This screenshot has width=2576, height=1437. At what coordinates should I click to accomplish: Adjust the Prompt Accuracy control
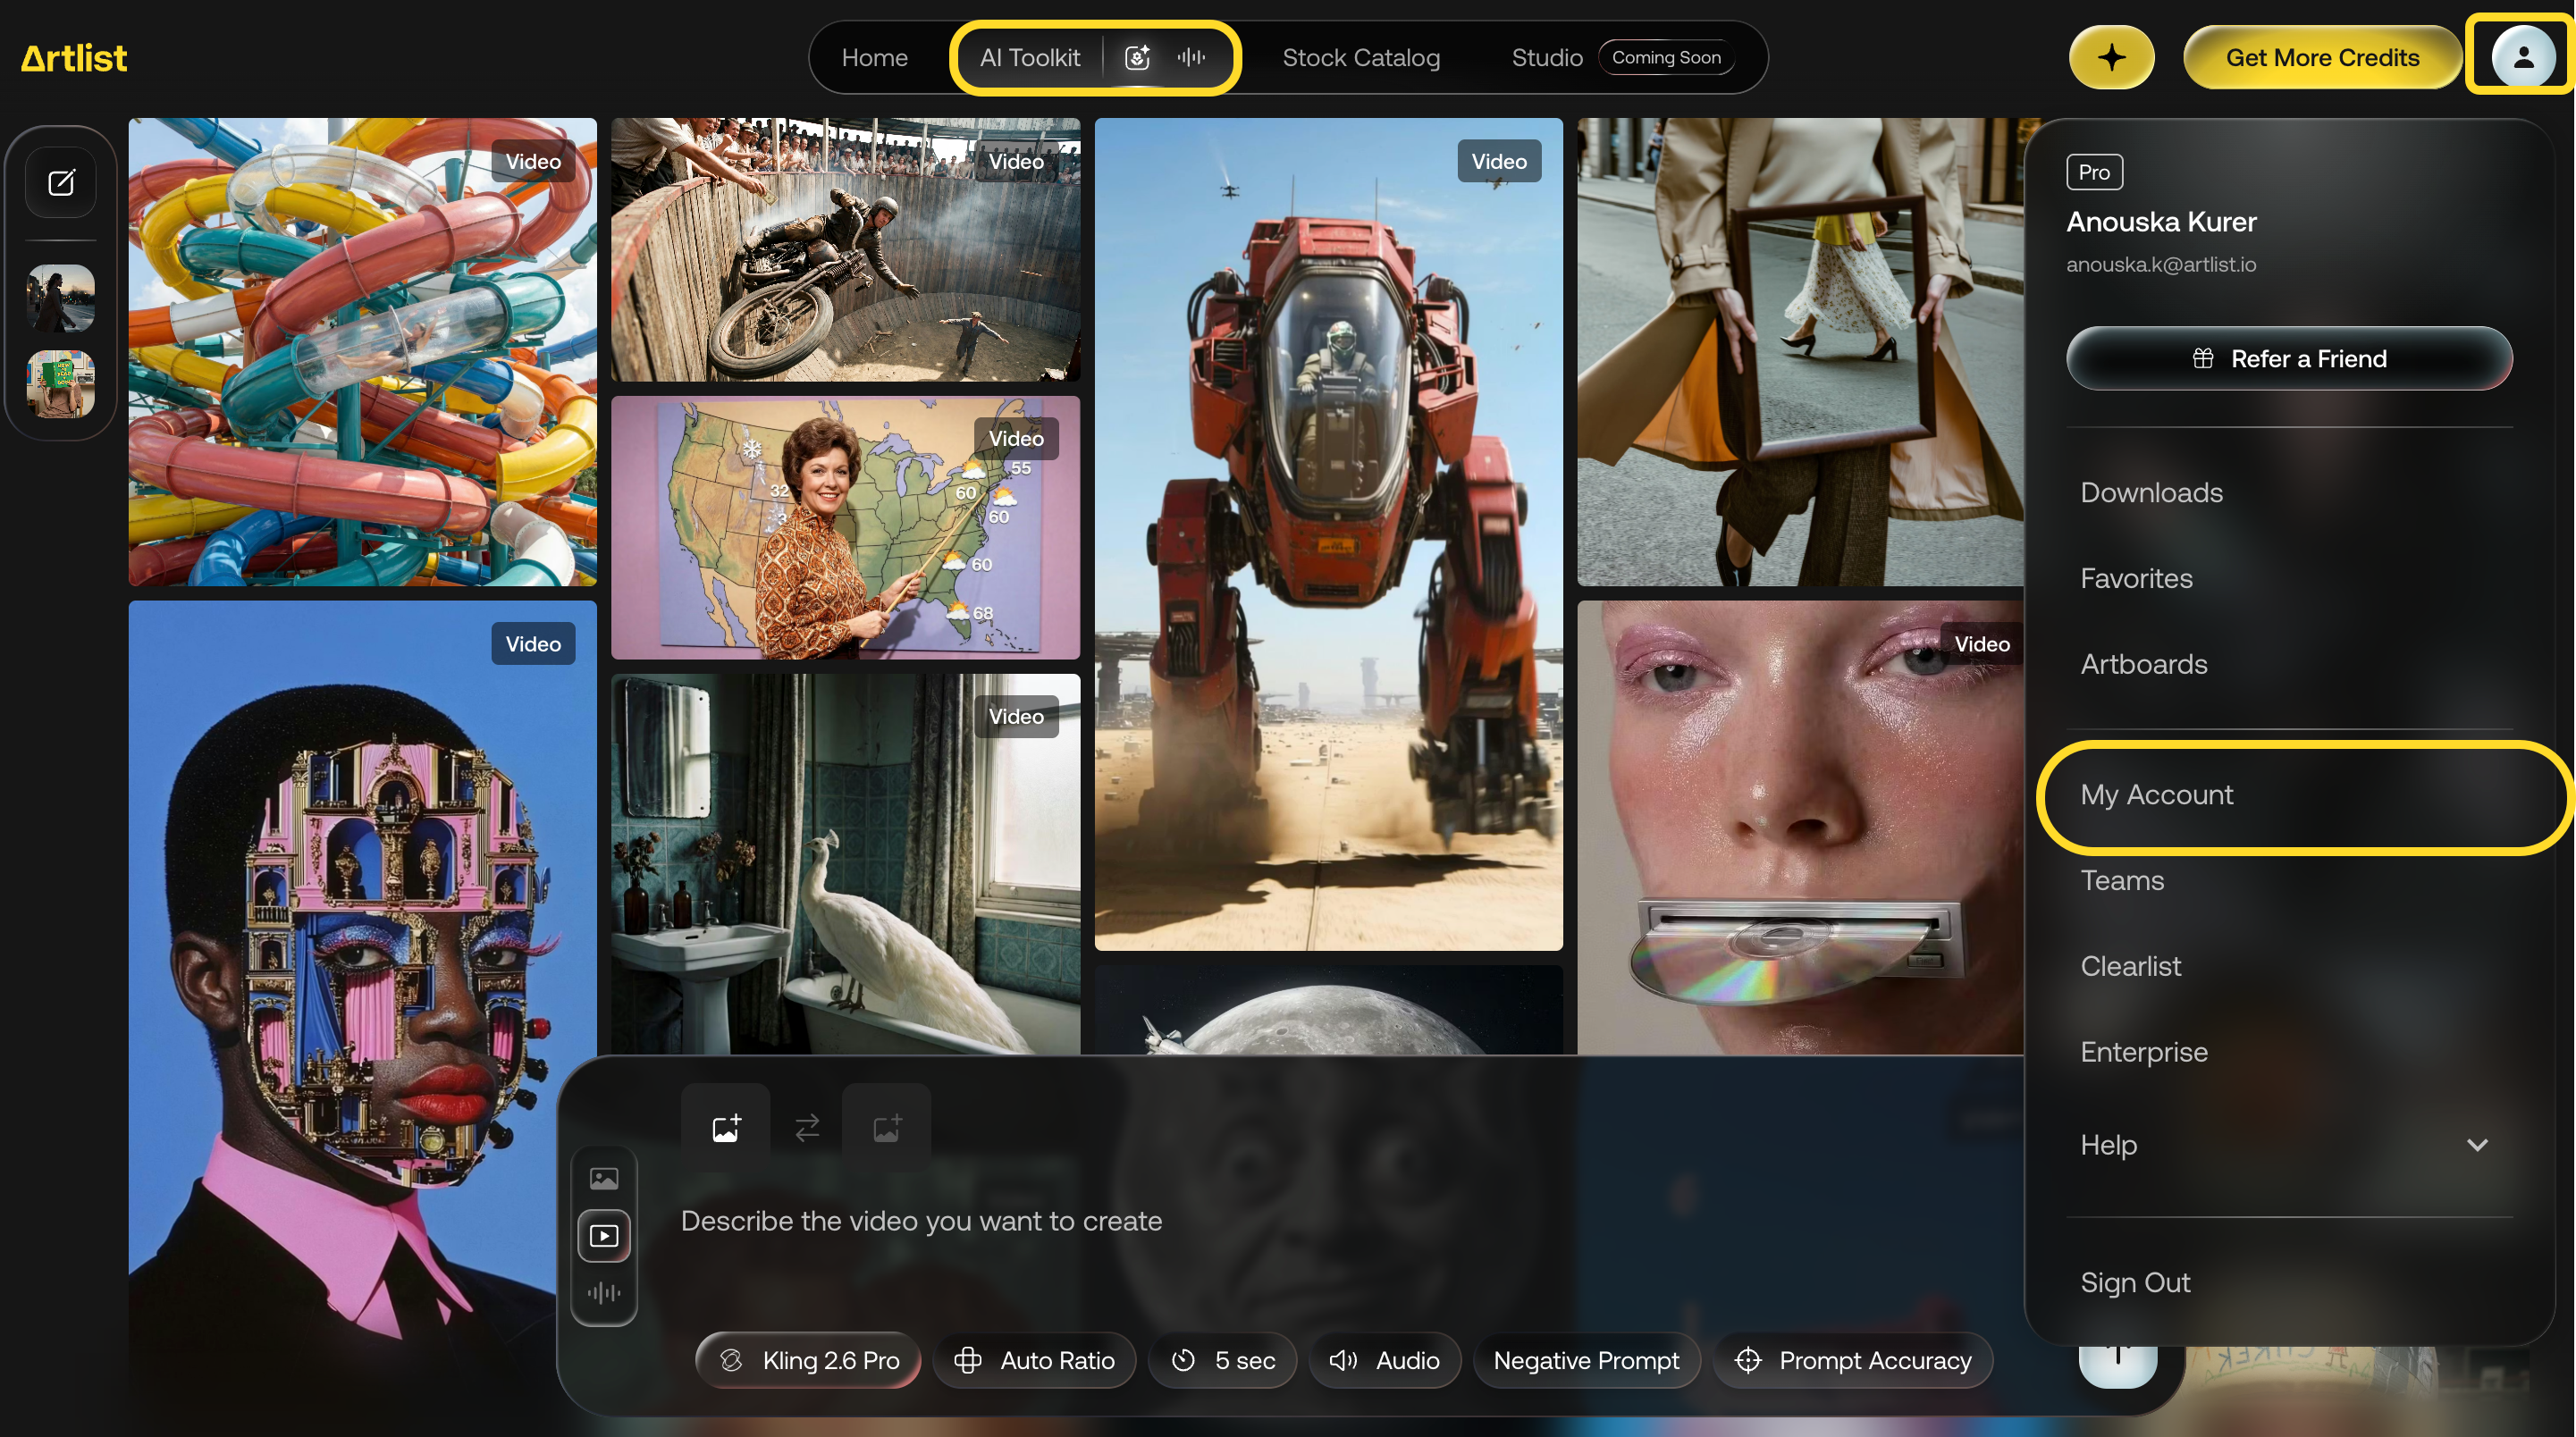point(1852,1359)
